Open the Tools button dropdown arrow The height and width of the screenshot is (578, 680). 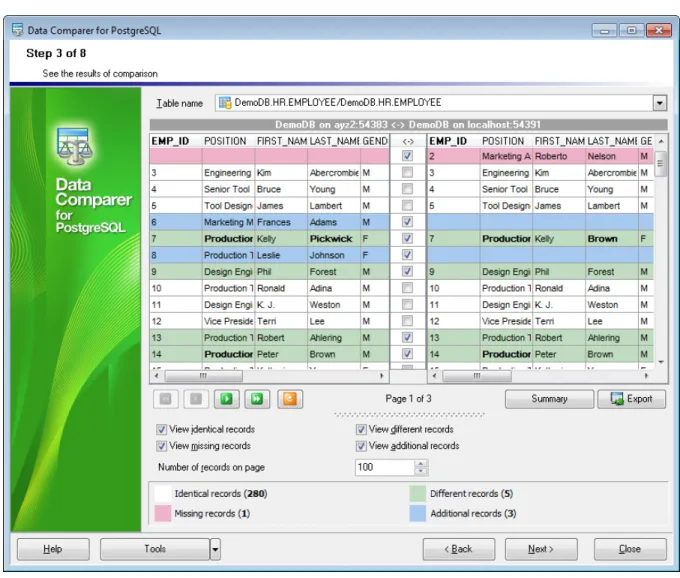pos(215,549)
